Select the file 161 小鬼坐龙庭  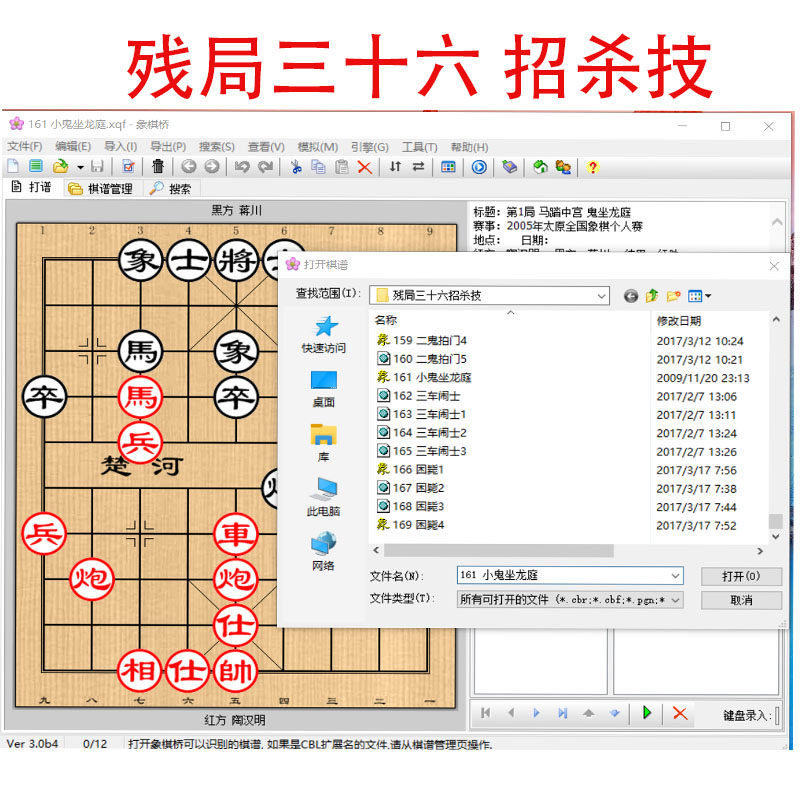click(x=424, y=378)
